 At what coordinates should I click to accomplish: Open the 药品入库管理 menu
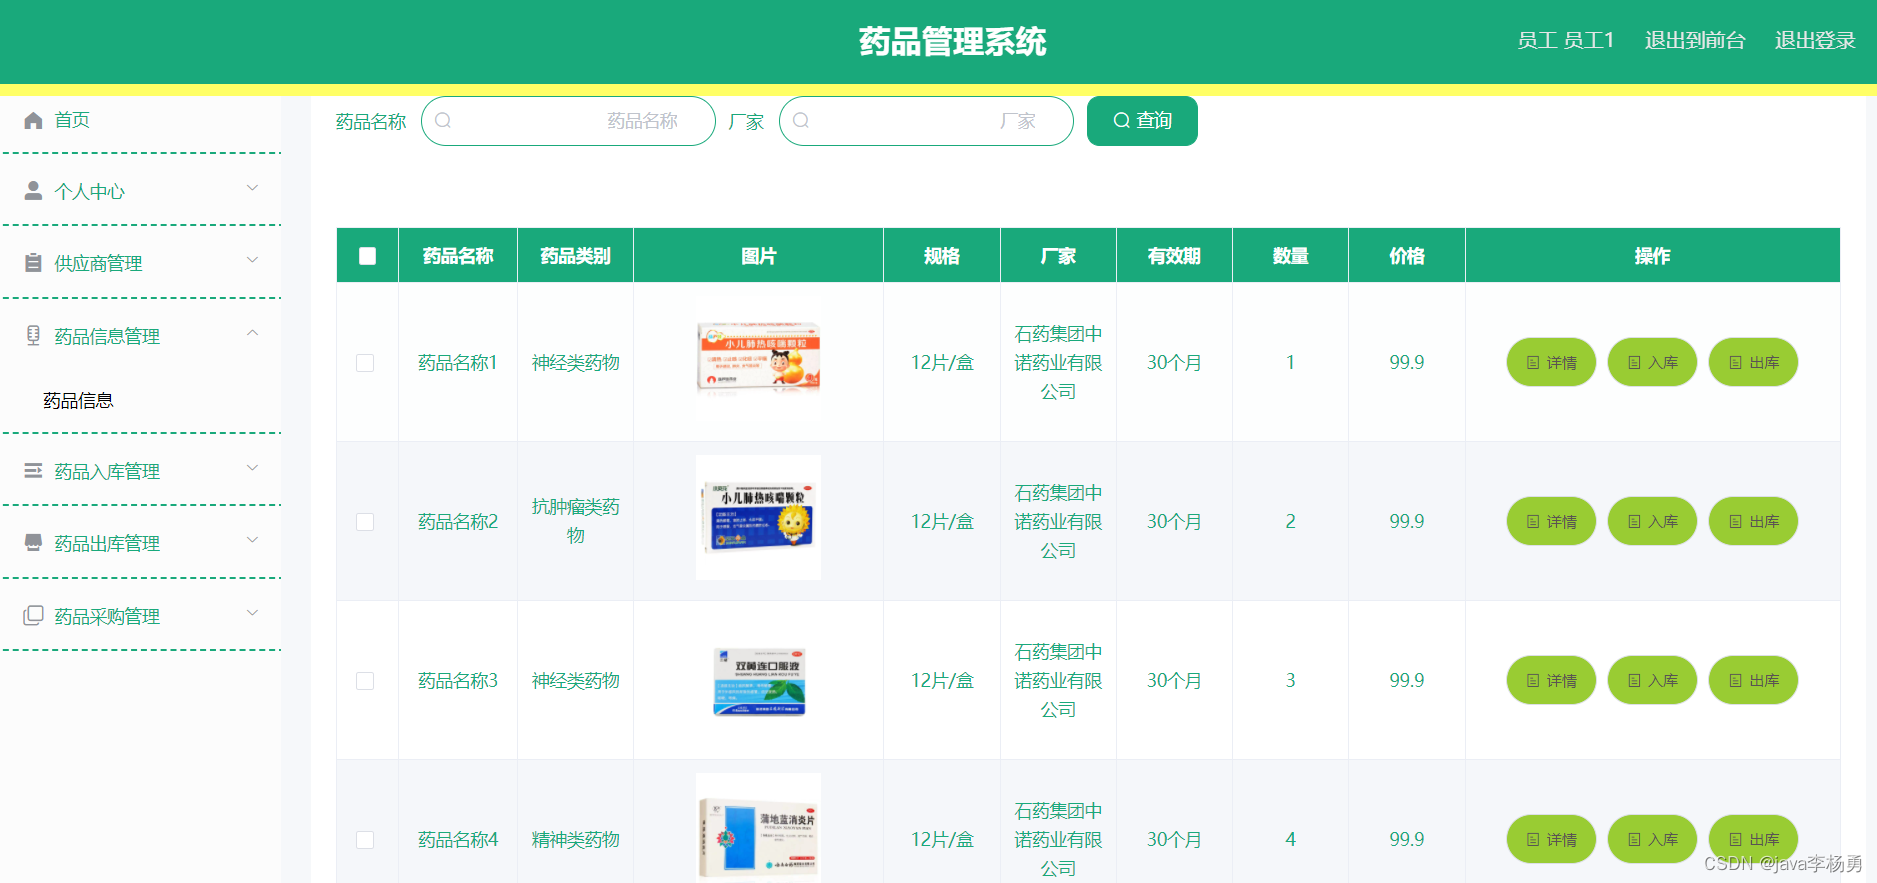pos(141,470)
